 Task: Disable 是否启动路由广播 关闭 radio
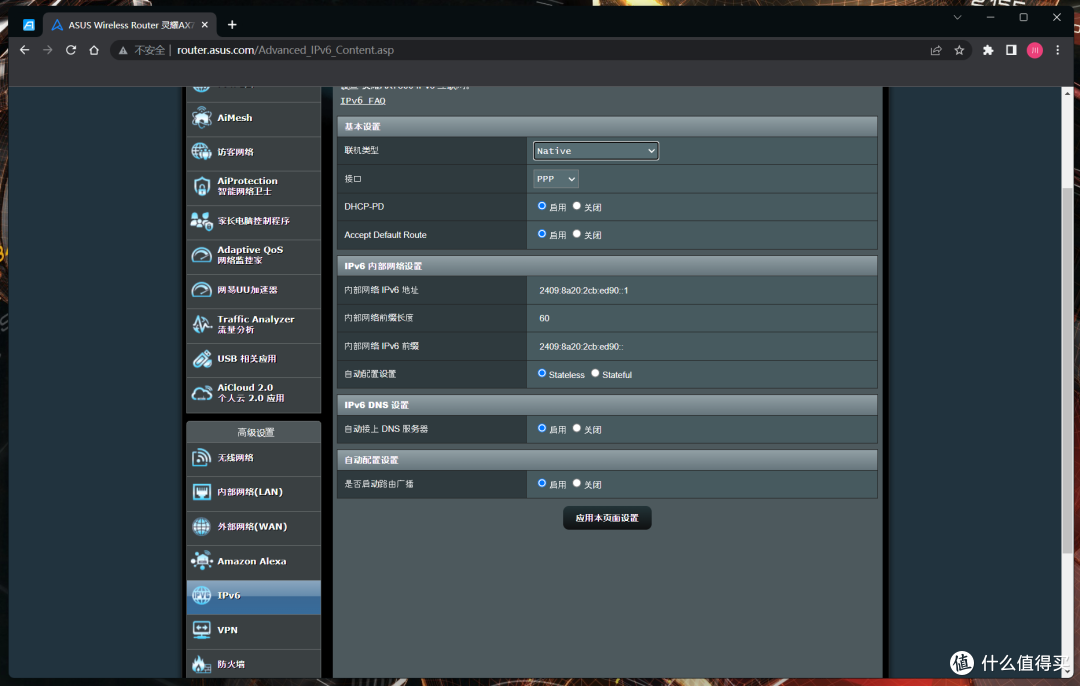(x=577, y=484)
